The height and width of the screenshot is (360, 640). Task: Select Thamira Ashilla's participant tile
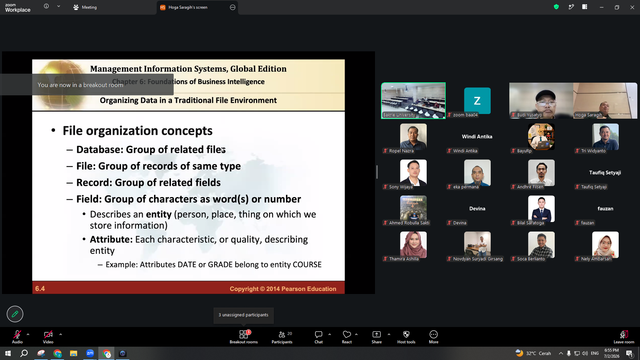click(413, 245)
